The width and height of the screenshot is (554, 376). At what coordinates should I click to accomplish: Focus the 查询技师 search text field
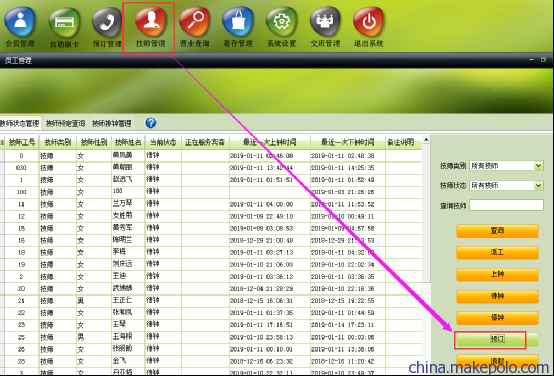(x=506, y=205)
